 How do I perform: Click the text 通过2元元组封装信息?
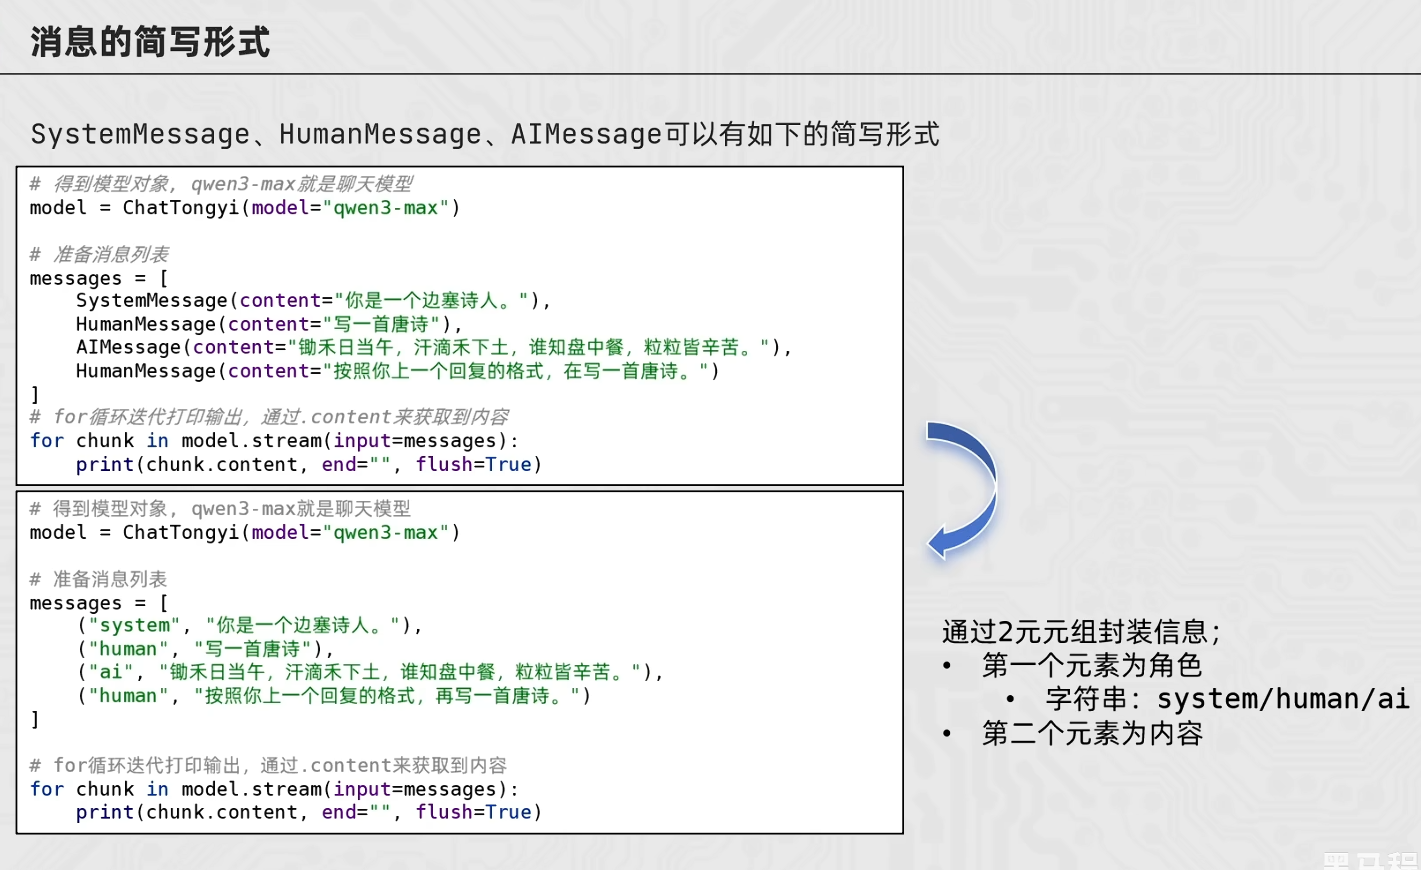(x=1081, y=632)
